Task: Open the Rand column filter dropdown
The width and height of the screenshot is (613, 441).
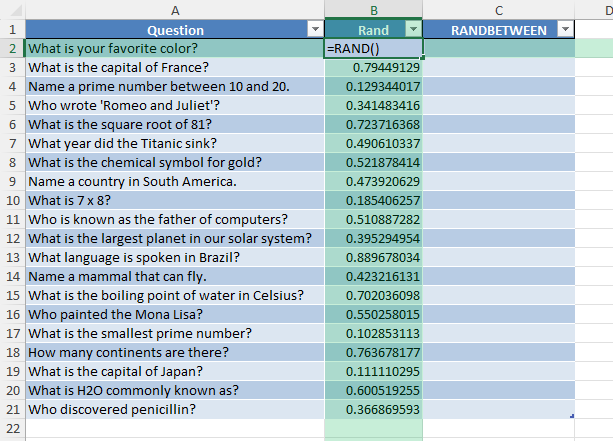Action: pos(413,29)
